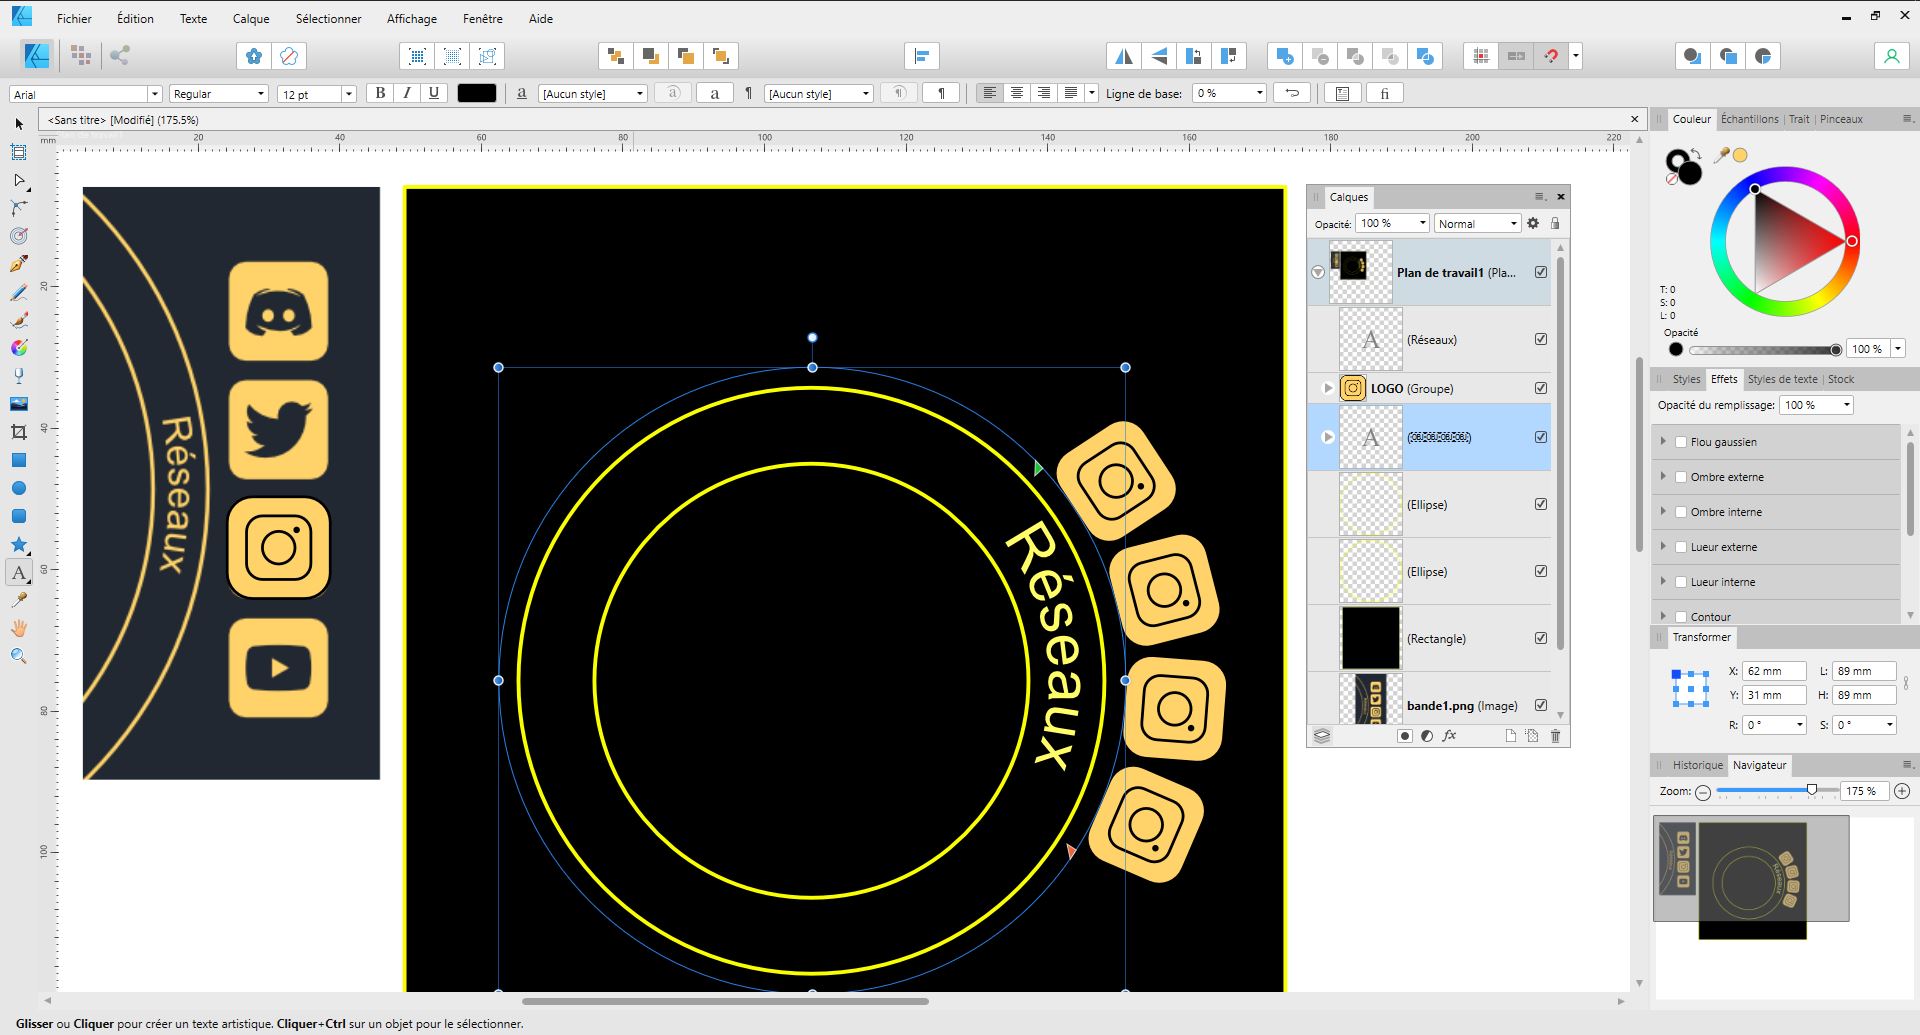This screenshot has width=1920, height=1035.
Task: Select the Pen tool
Action: [19, 264]
